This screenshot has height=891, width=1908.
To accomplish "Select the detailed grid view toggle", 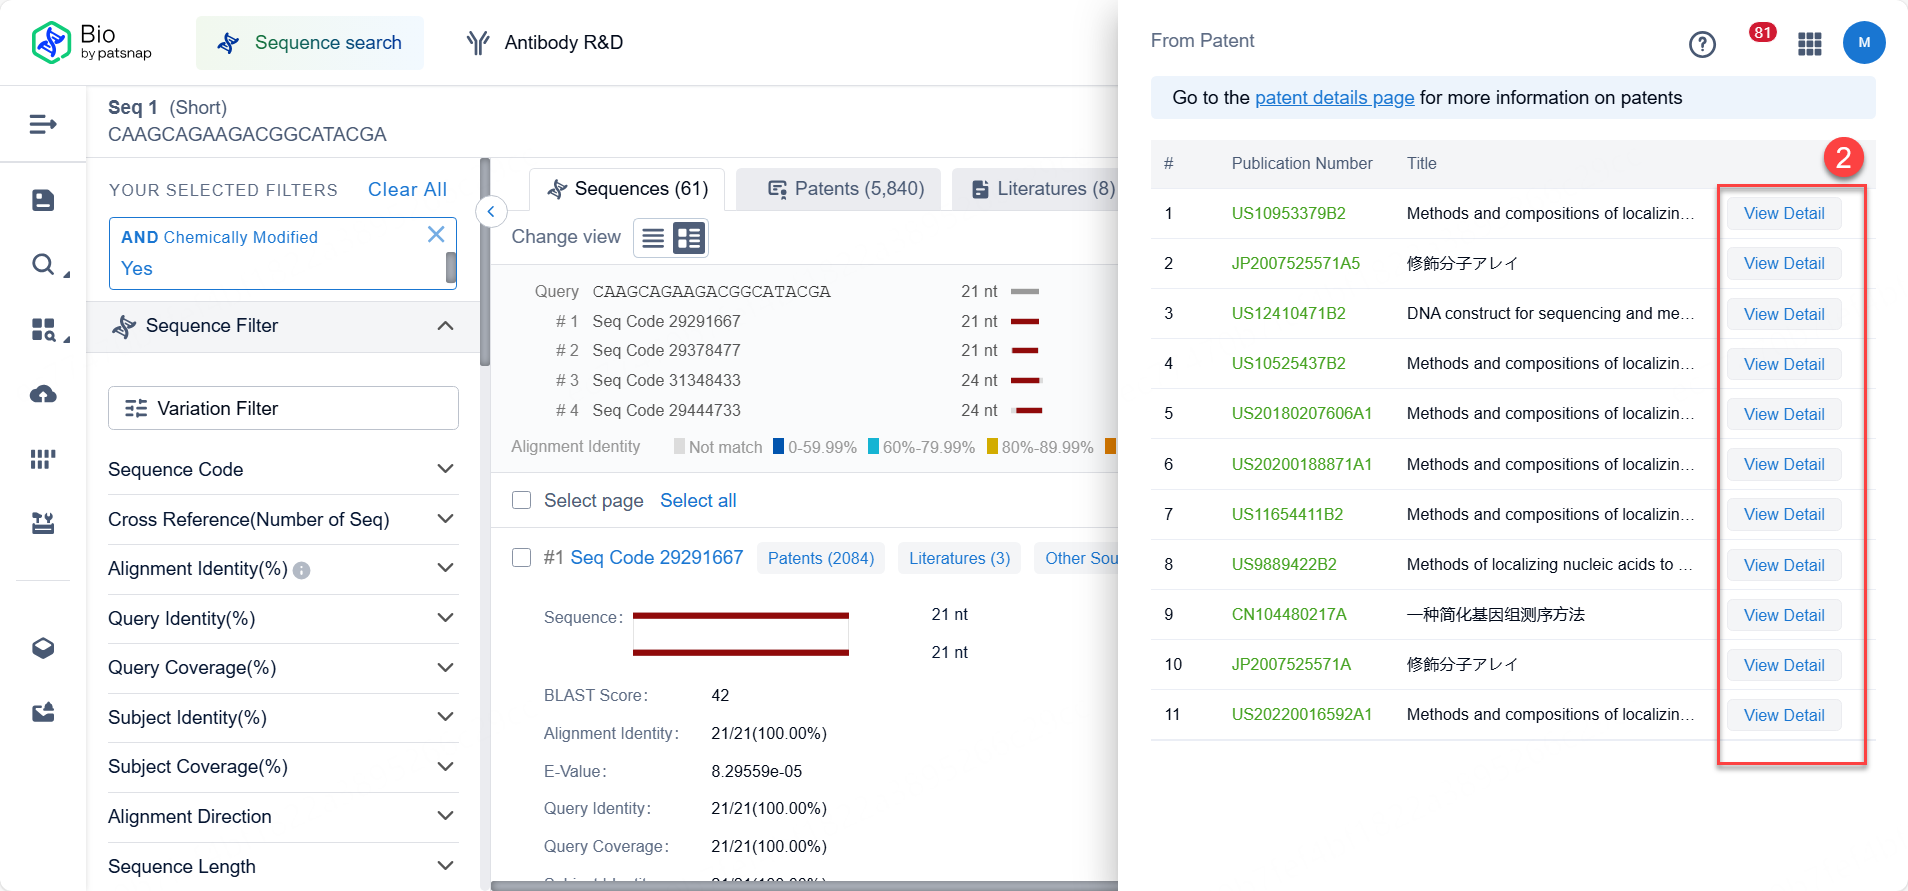I will coord(689,238).
